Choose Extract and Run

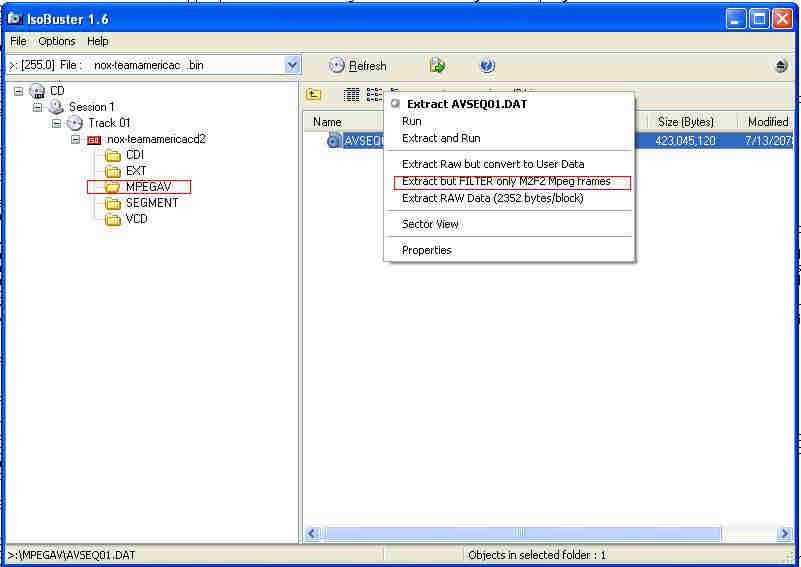point(509,138)
